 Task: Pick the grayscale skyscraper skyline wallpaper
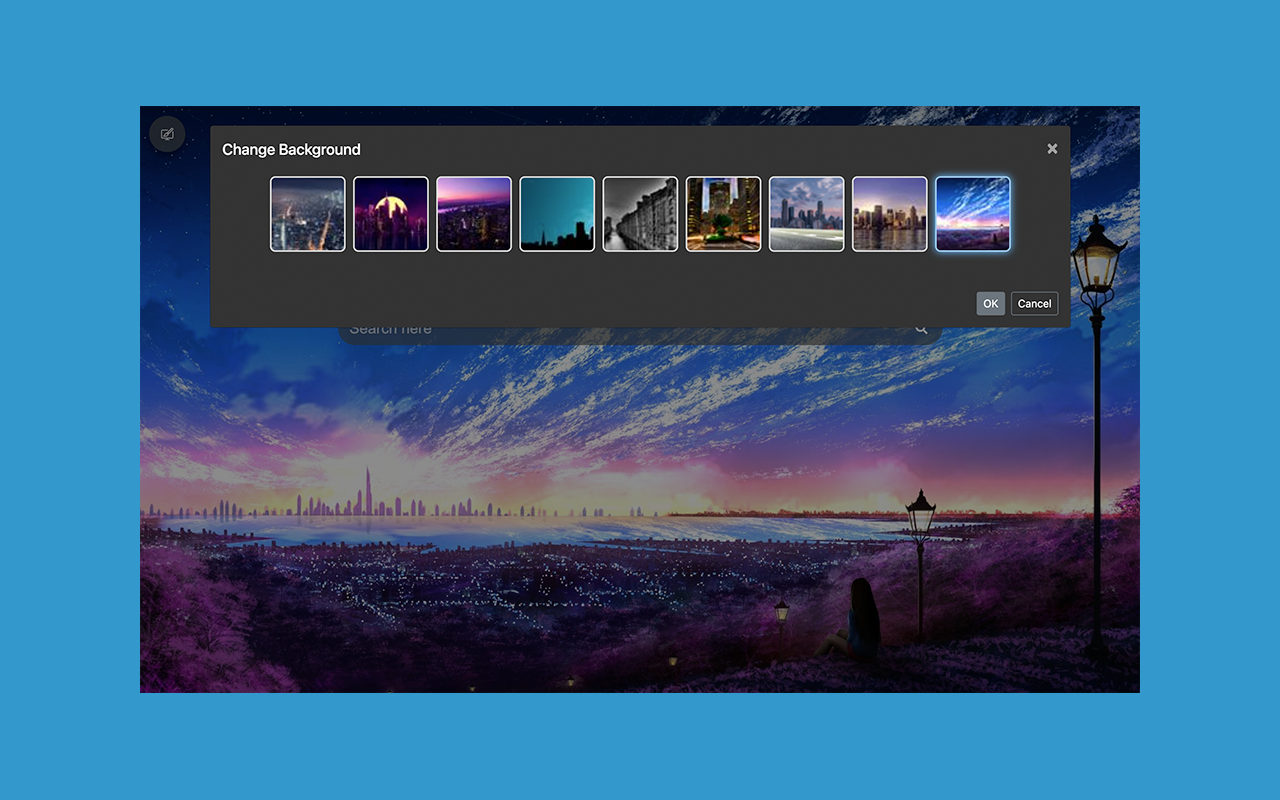point(805,213)
